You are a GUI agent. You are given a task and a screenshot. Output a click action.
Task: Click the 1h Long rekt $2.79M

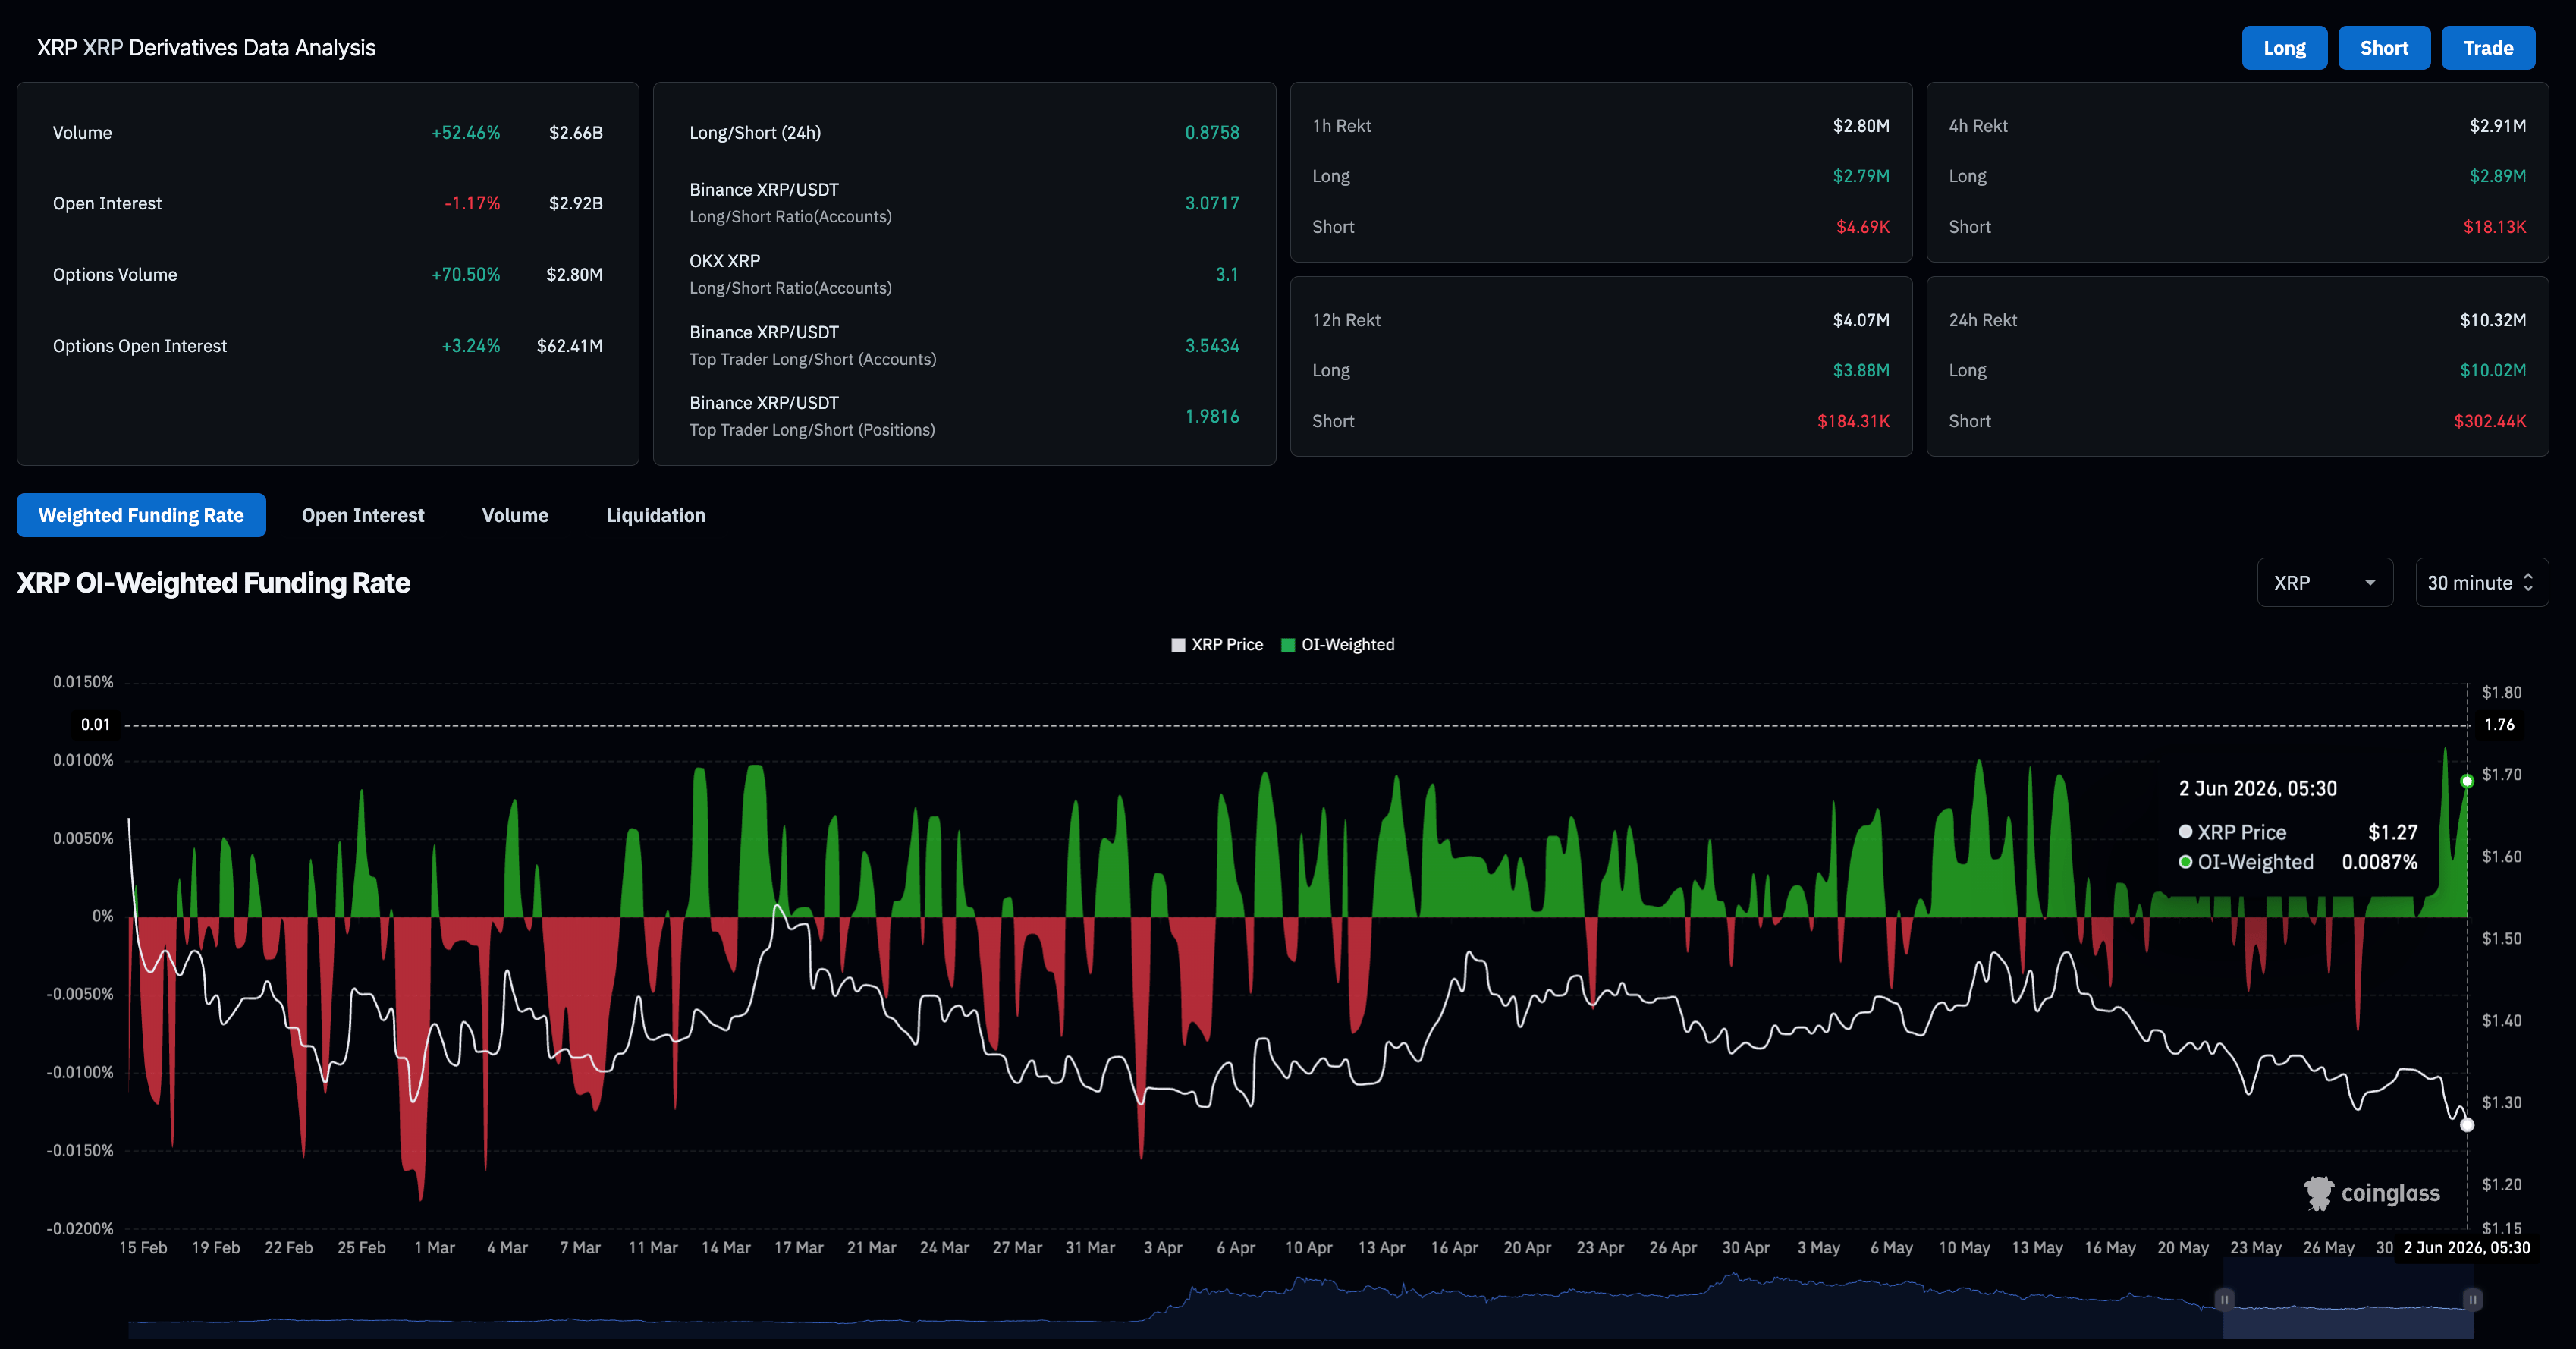pyautogui.click(x=1861, y=176)
